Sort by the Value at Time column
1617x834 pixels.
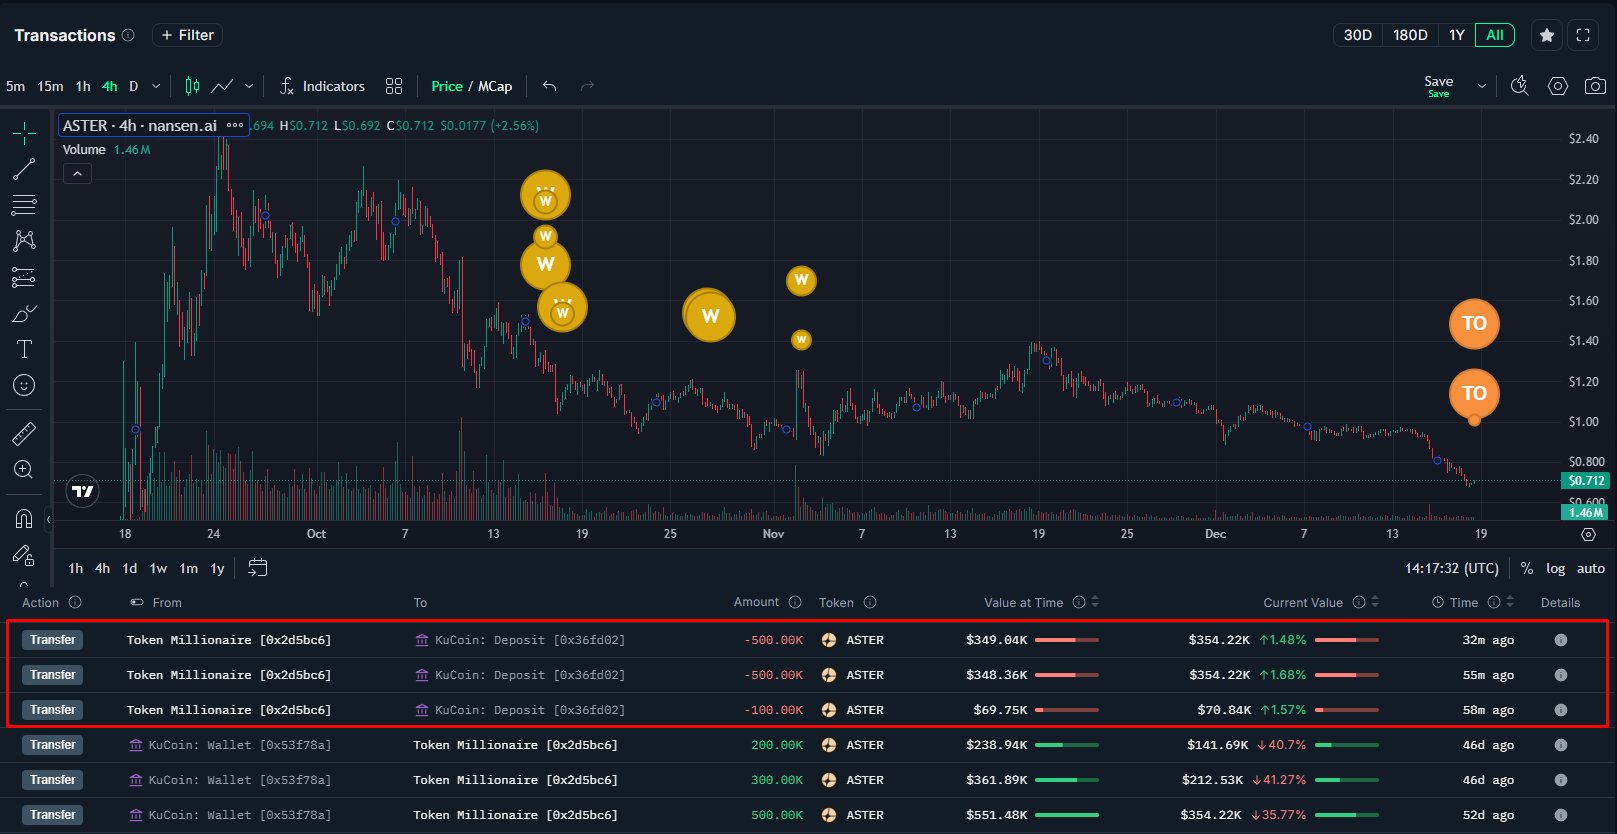point(1095,602)
